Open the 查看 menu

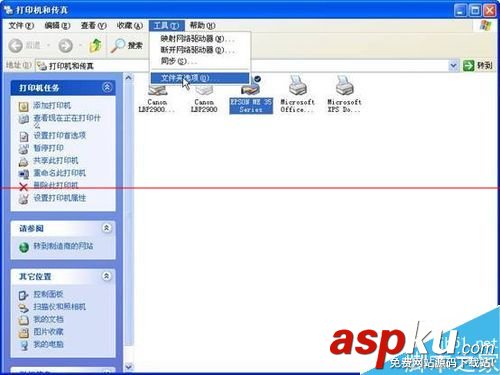(93, 26)
